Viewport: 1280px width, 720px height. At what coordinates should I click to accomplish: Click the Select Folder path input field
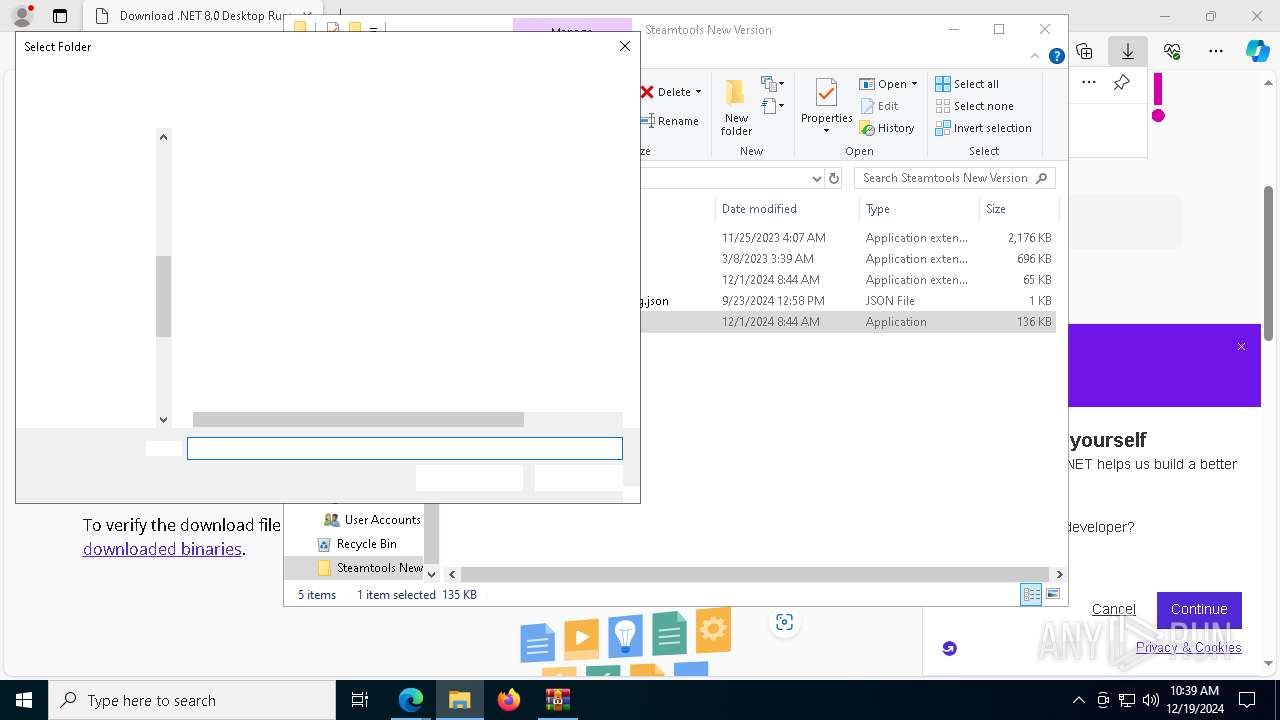405,448
